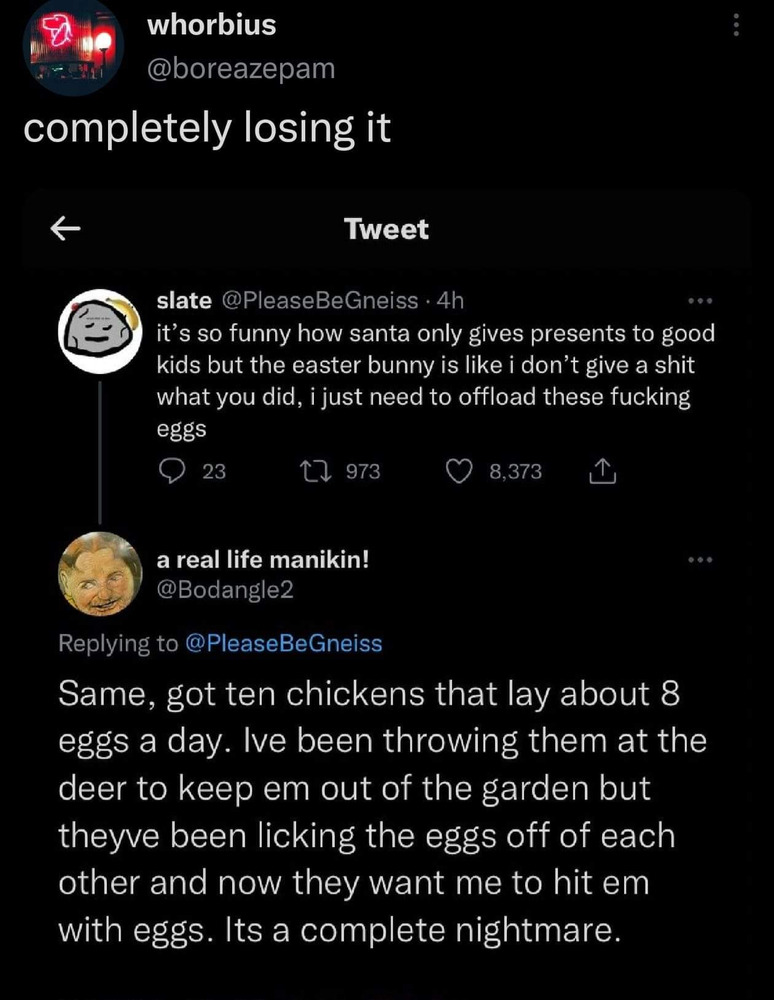Tap the whorbius display name
The height and width of the screenshot is (1000, 774).
coord(211,25)
